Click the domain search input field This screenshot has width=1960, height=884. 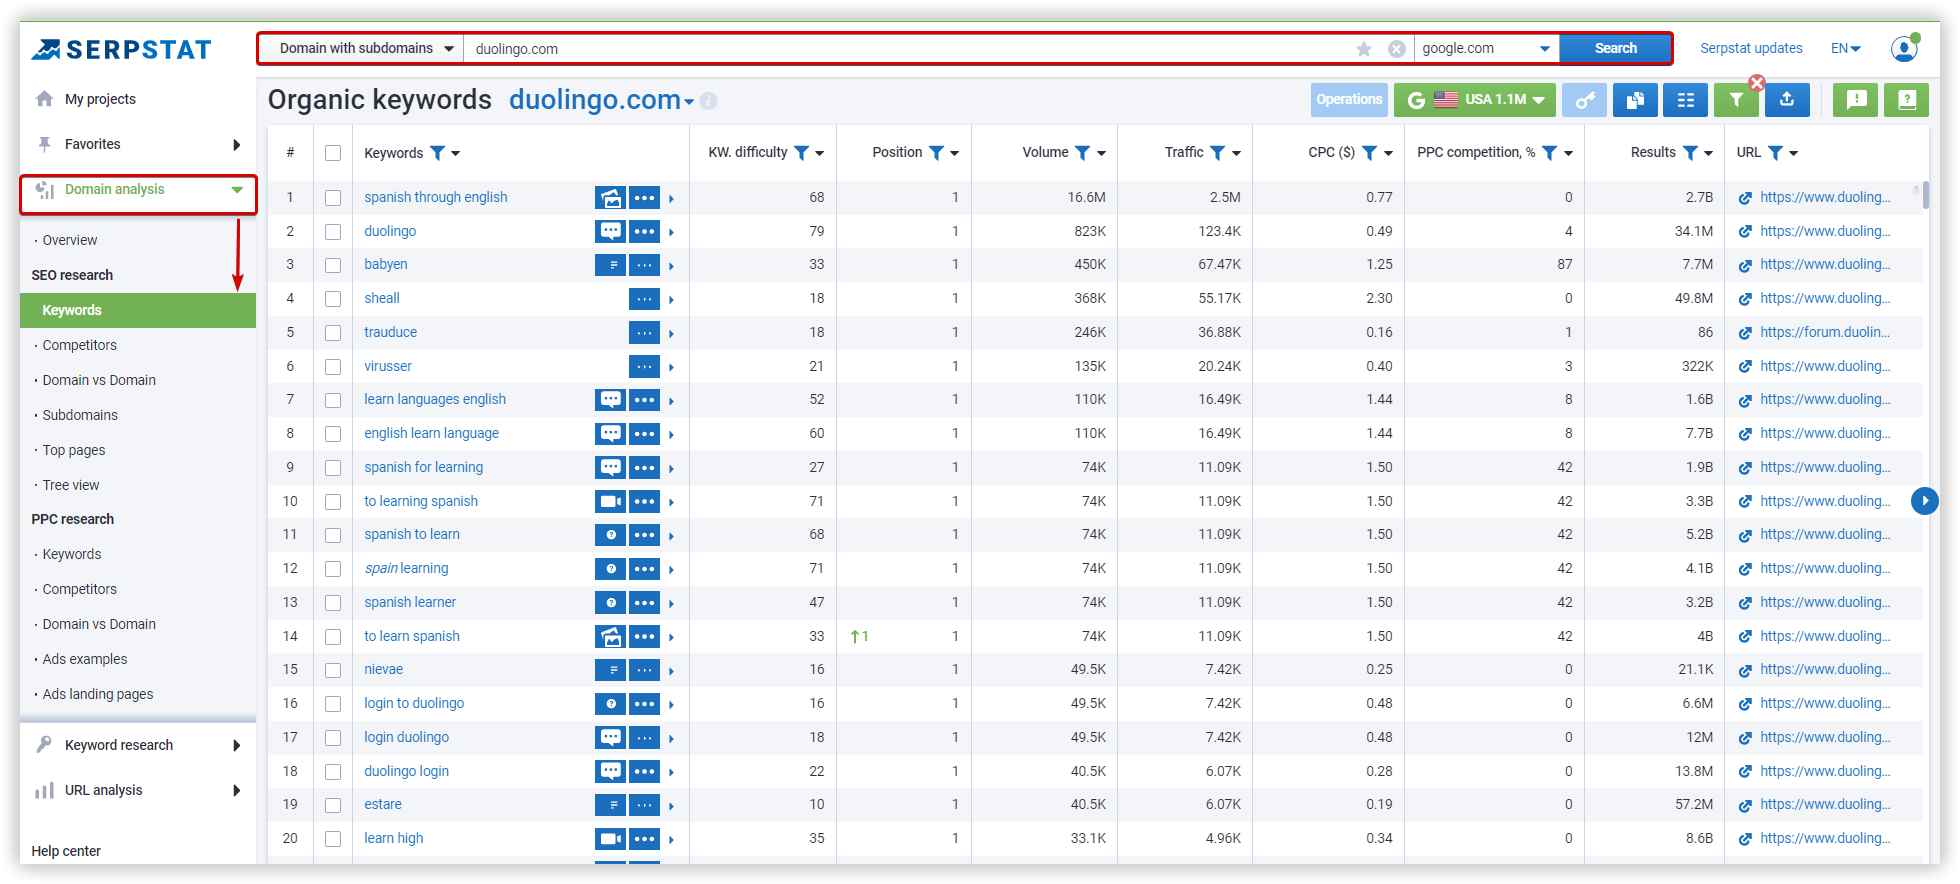click(910, 48)
